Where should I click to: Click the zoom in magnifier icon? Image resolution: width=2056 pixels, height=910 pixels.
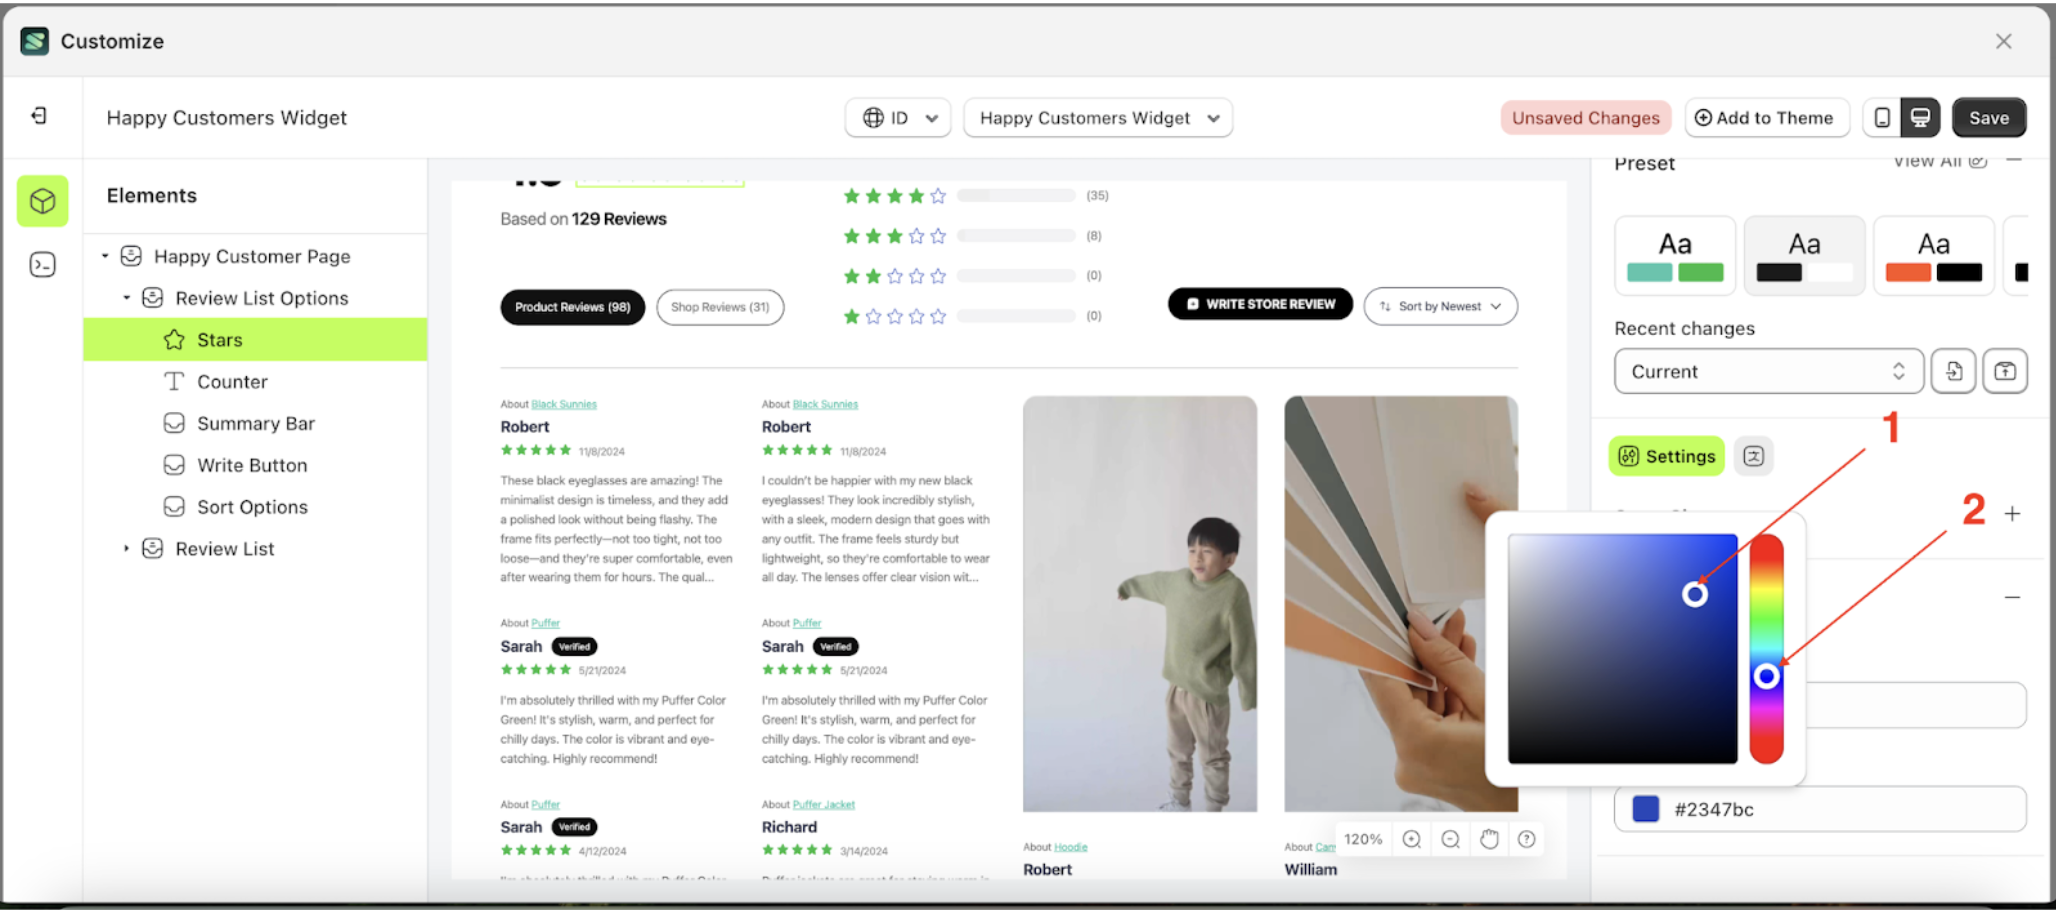click(1411, 839)
